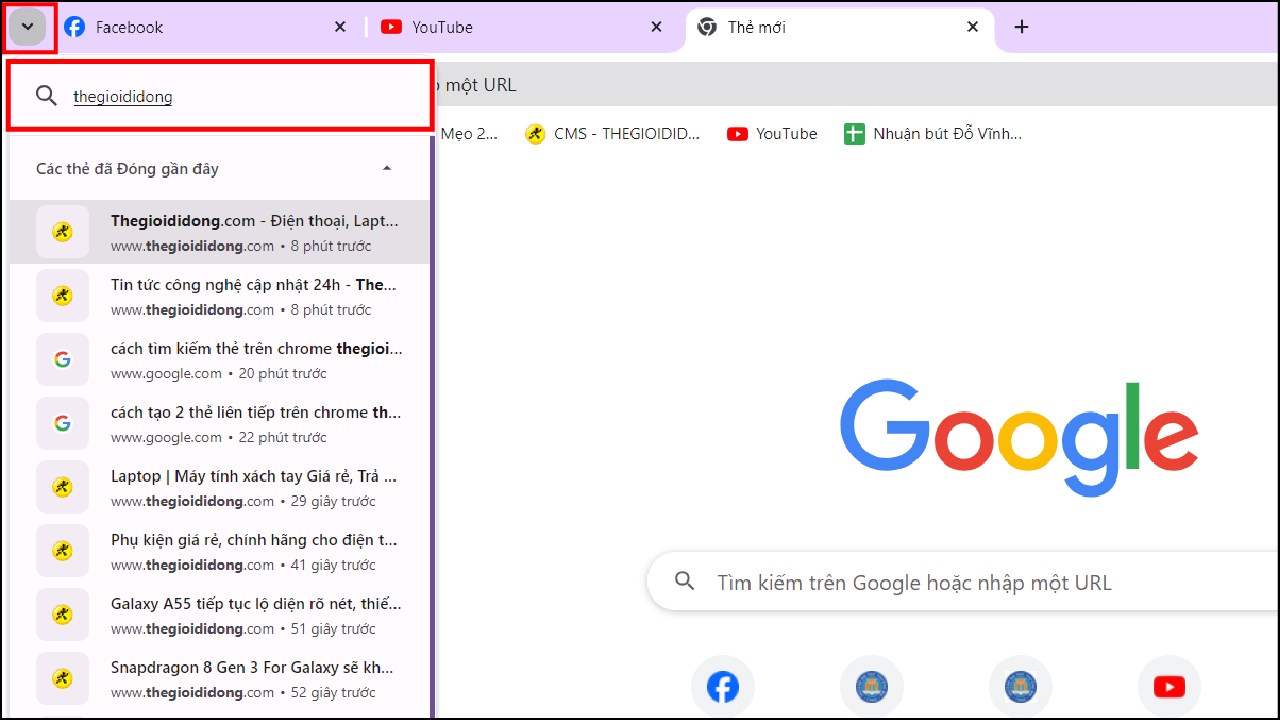
Task: Open the Nhuận bút Đỗ Vĩnh... bookmark
Action: [x=933, y=134]
